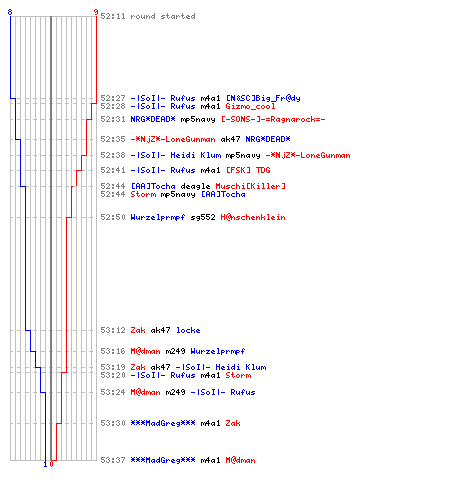Click M@dman at the 53:16 entry
The image size is (450, 500).
(x=145, y=351)
